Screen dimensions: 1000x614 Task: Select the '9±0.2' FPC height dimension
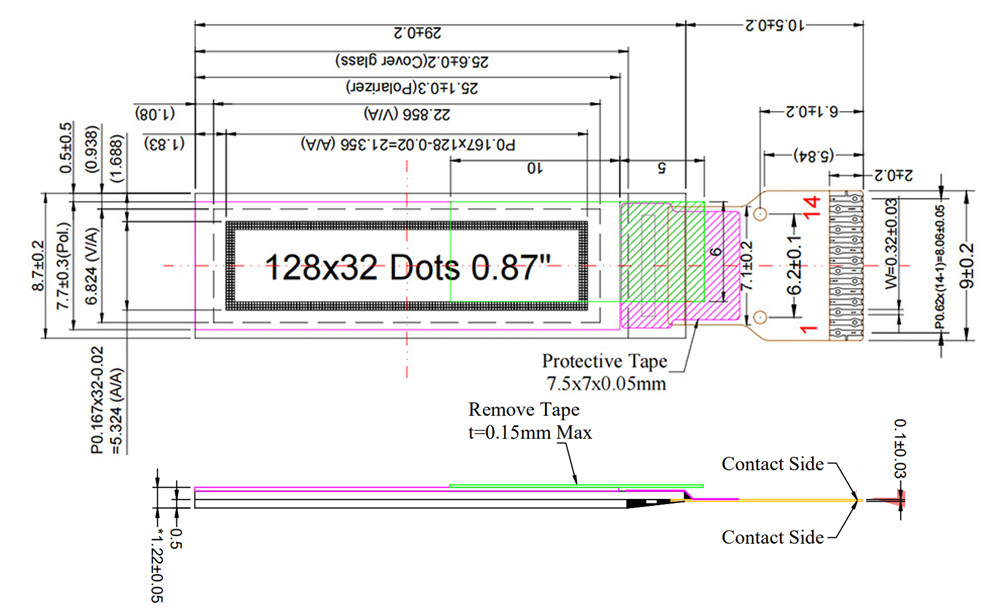coord(967,266)
